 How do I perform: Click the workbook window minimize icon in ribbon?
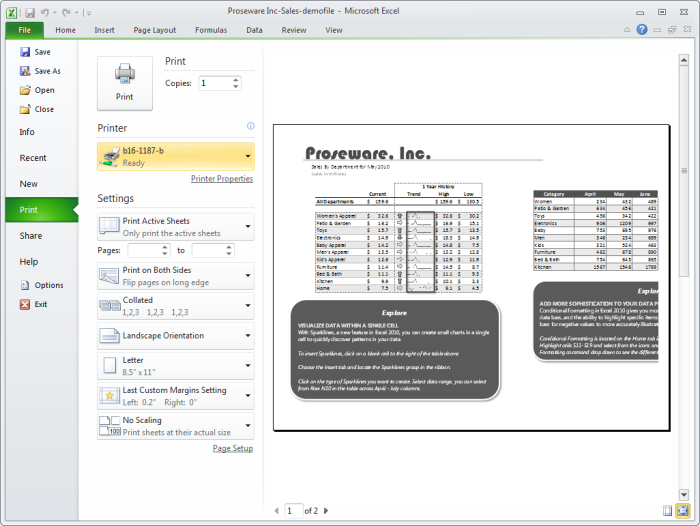pos(657,30)
